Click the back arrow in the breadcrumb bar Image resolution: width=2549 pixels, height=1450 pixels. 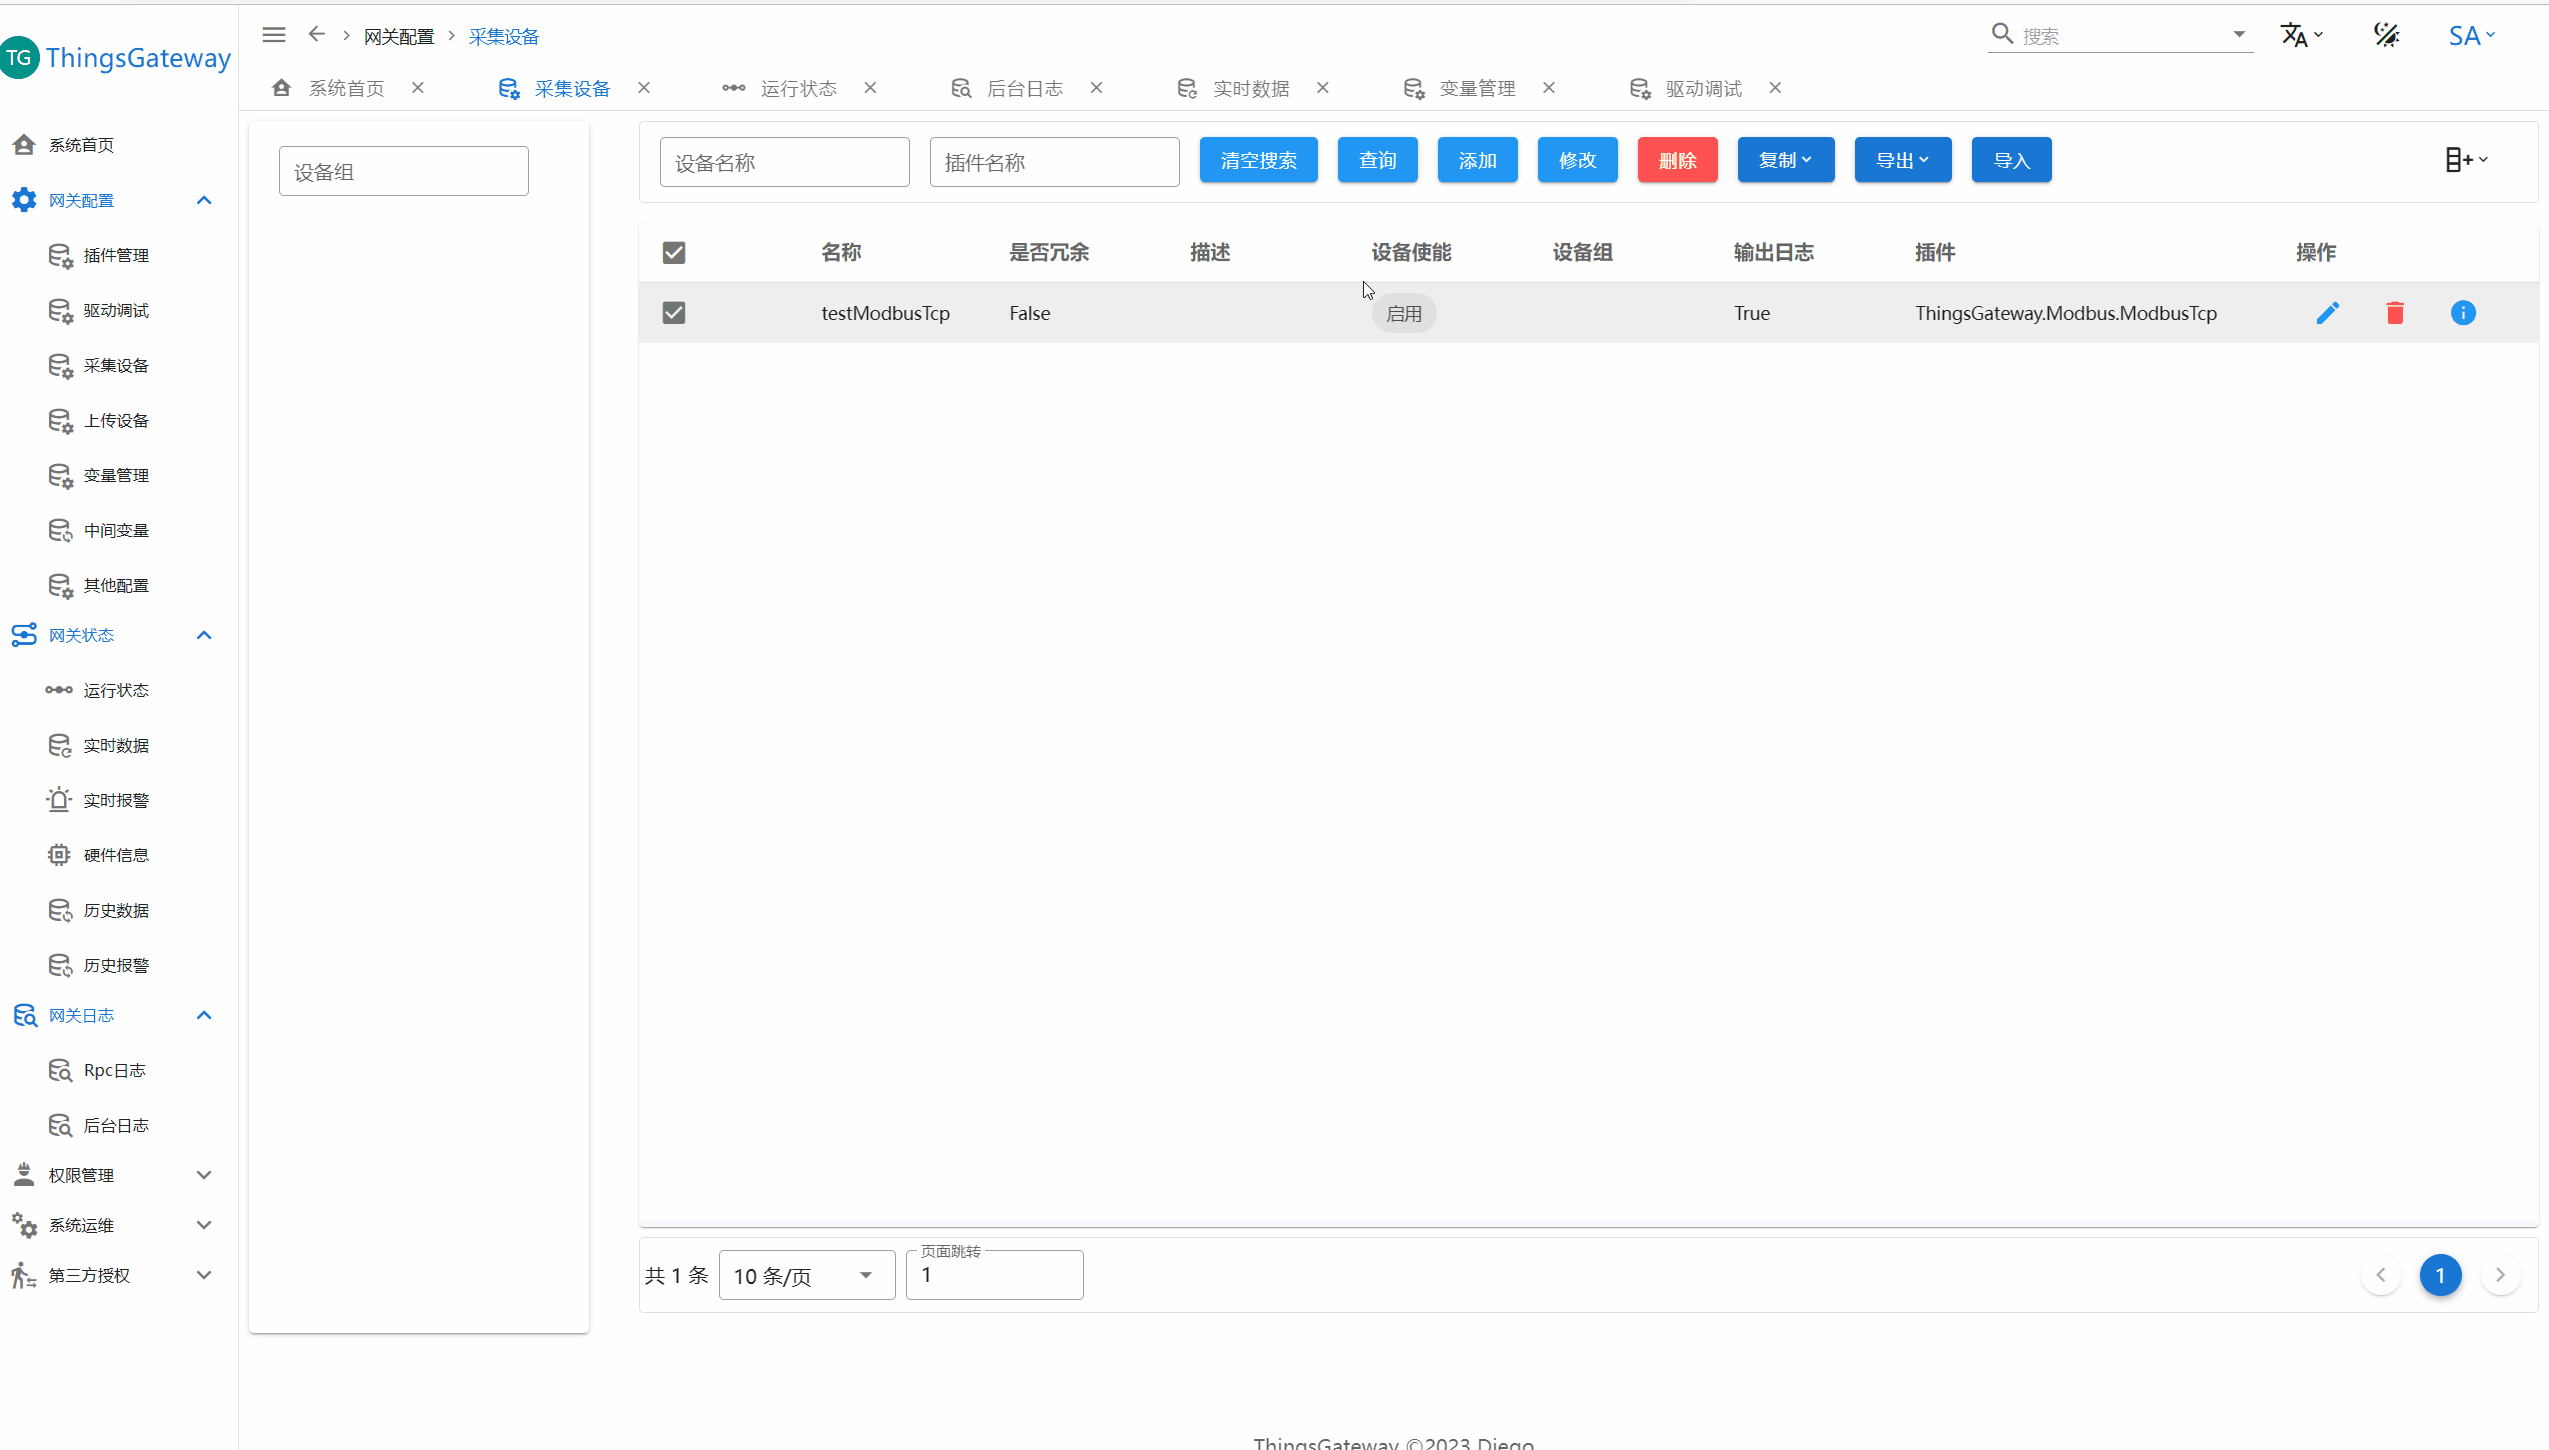tap(316, 35)
